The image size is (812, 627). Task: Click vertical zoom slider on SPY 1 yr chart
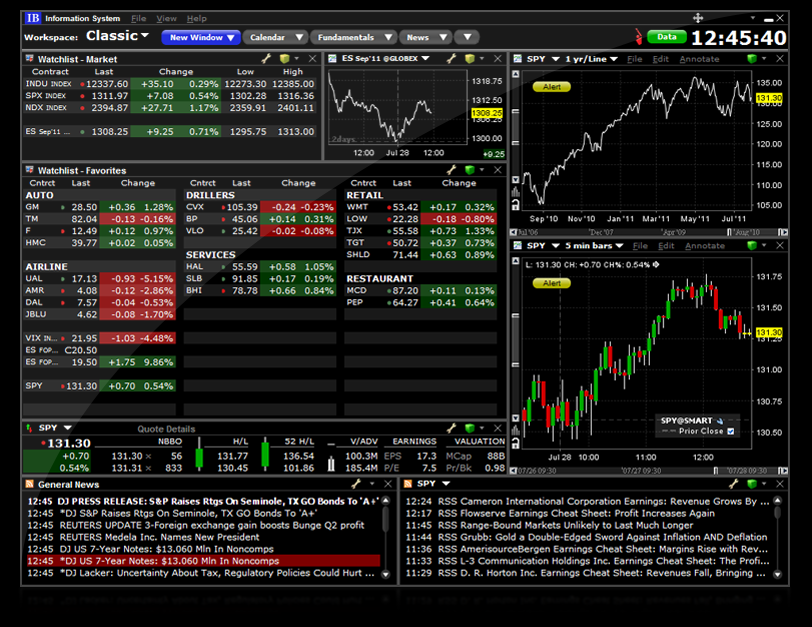[x=515, y=127]
